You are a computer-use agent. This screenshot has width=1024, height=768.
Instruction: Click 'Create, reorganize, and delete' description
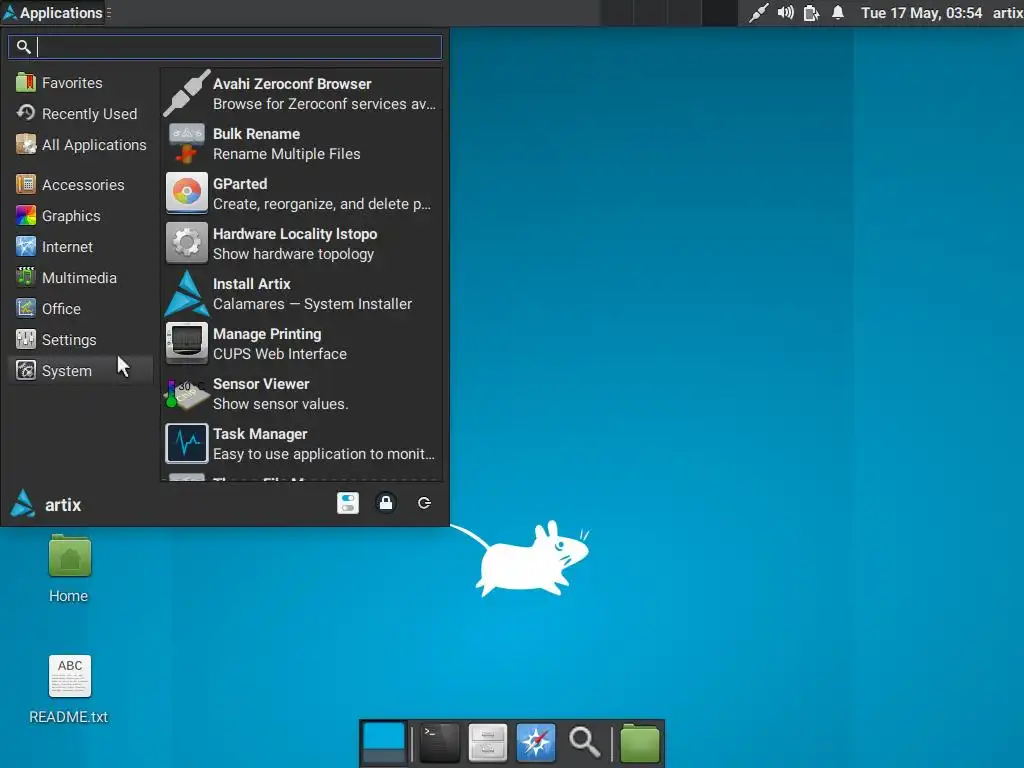pos(322,204)
